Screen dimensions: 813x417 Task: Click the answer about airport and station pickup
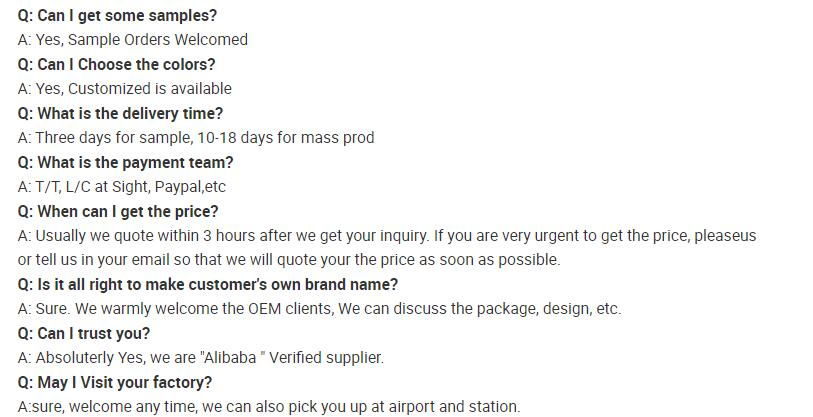(269, 407)
